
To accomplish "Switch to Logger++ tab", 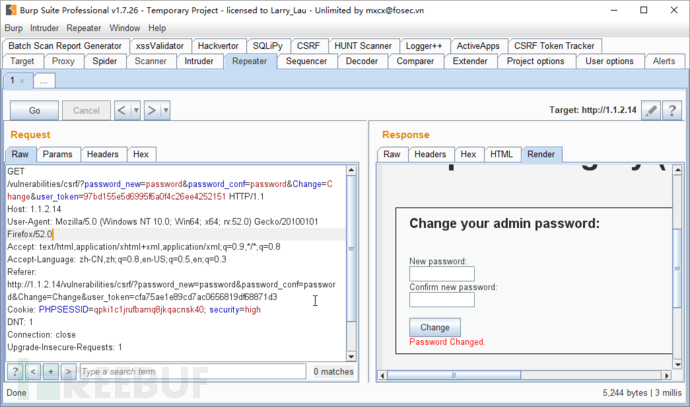I will tap(424, 46).
